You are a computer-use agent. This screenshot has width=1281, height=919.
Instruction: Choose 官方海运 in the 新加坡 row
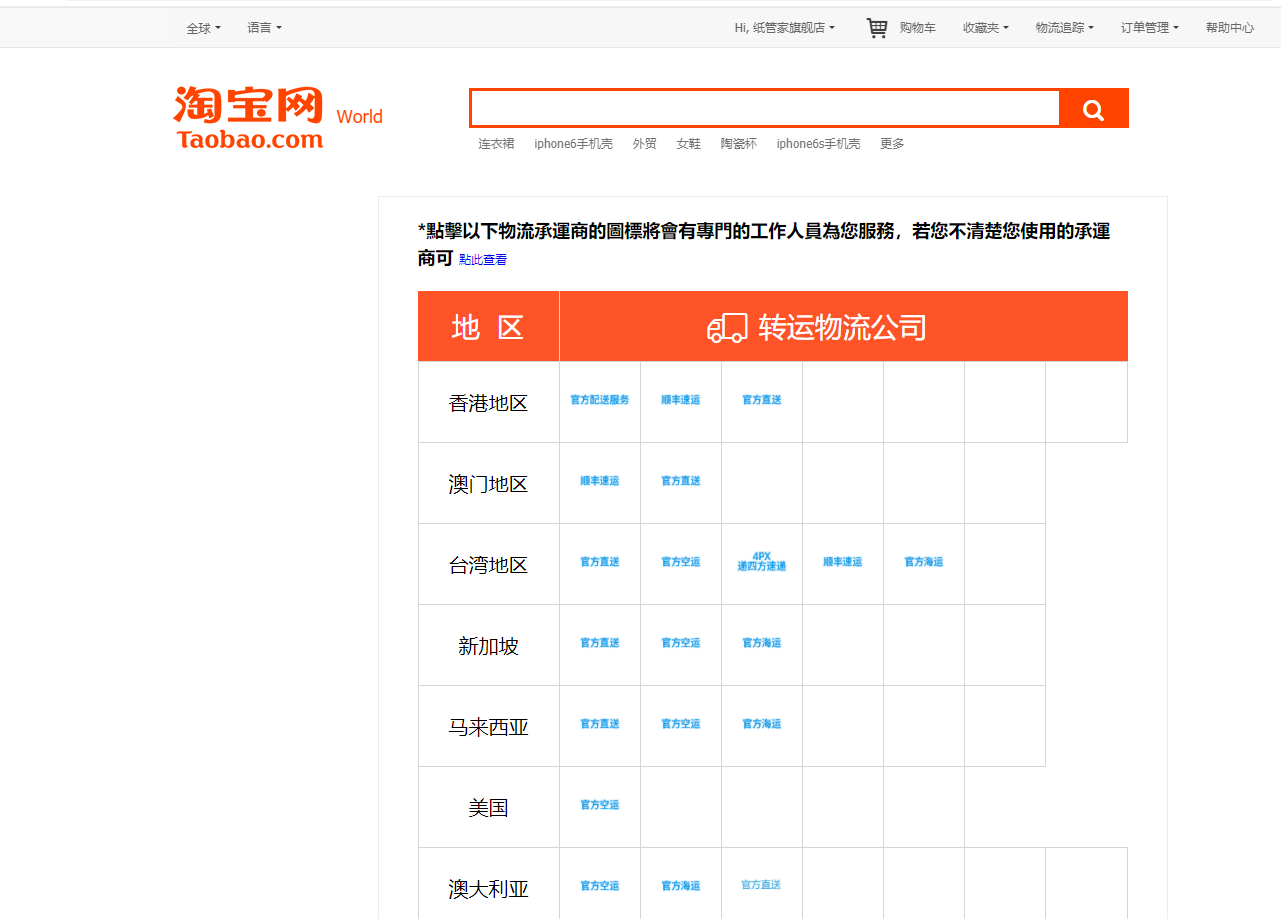click(x=762, y=643)
